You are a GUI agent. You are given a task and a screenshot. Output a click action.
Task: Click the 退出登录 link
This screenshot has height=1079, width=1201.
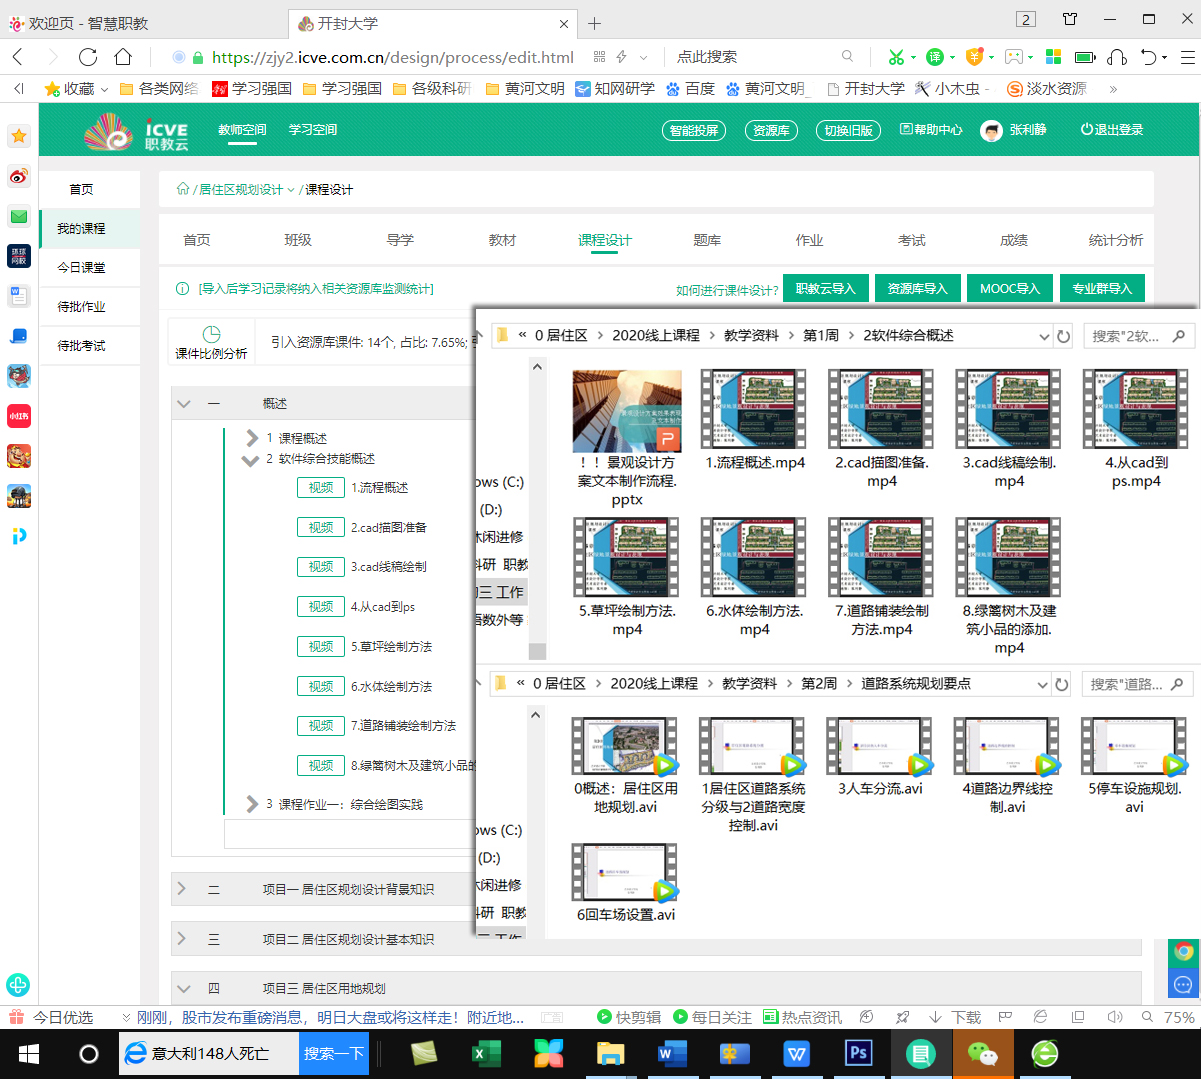[x=1111, y=130]
